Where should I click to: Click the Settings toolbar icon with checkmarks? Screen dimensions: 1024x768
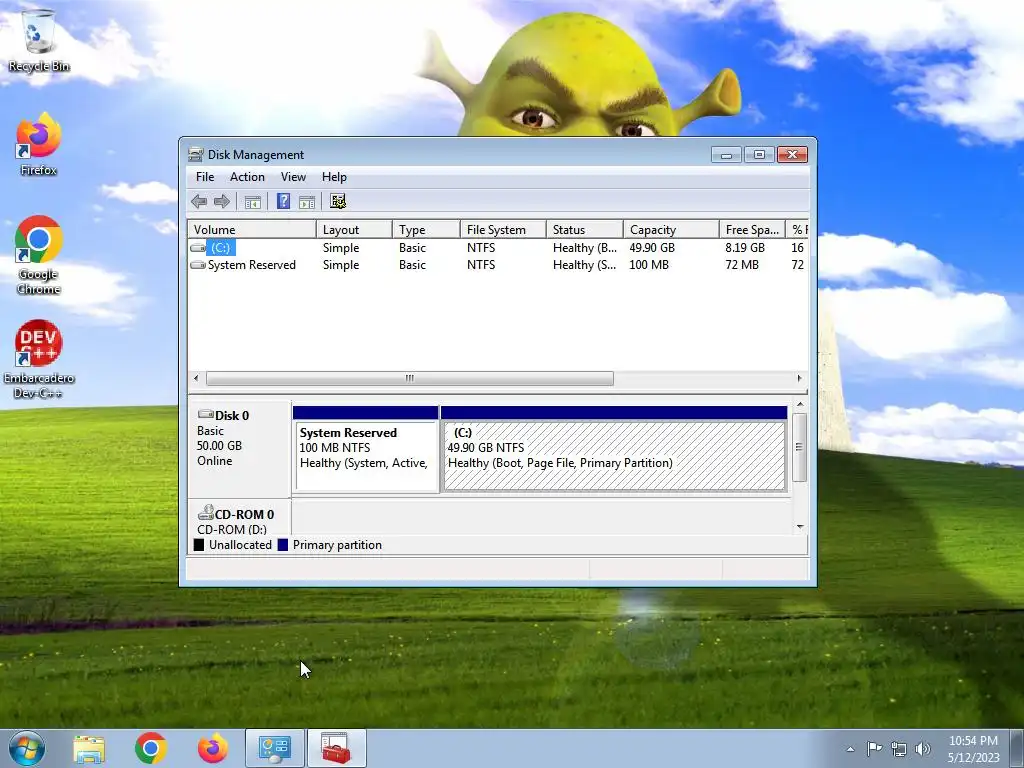pyautogui.click(x=338, y=201)
